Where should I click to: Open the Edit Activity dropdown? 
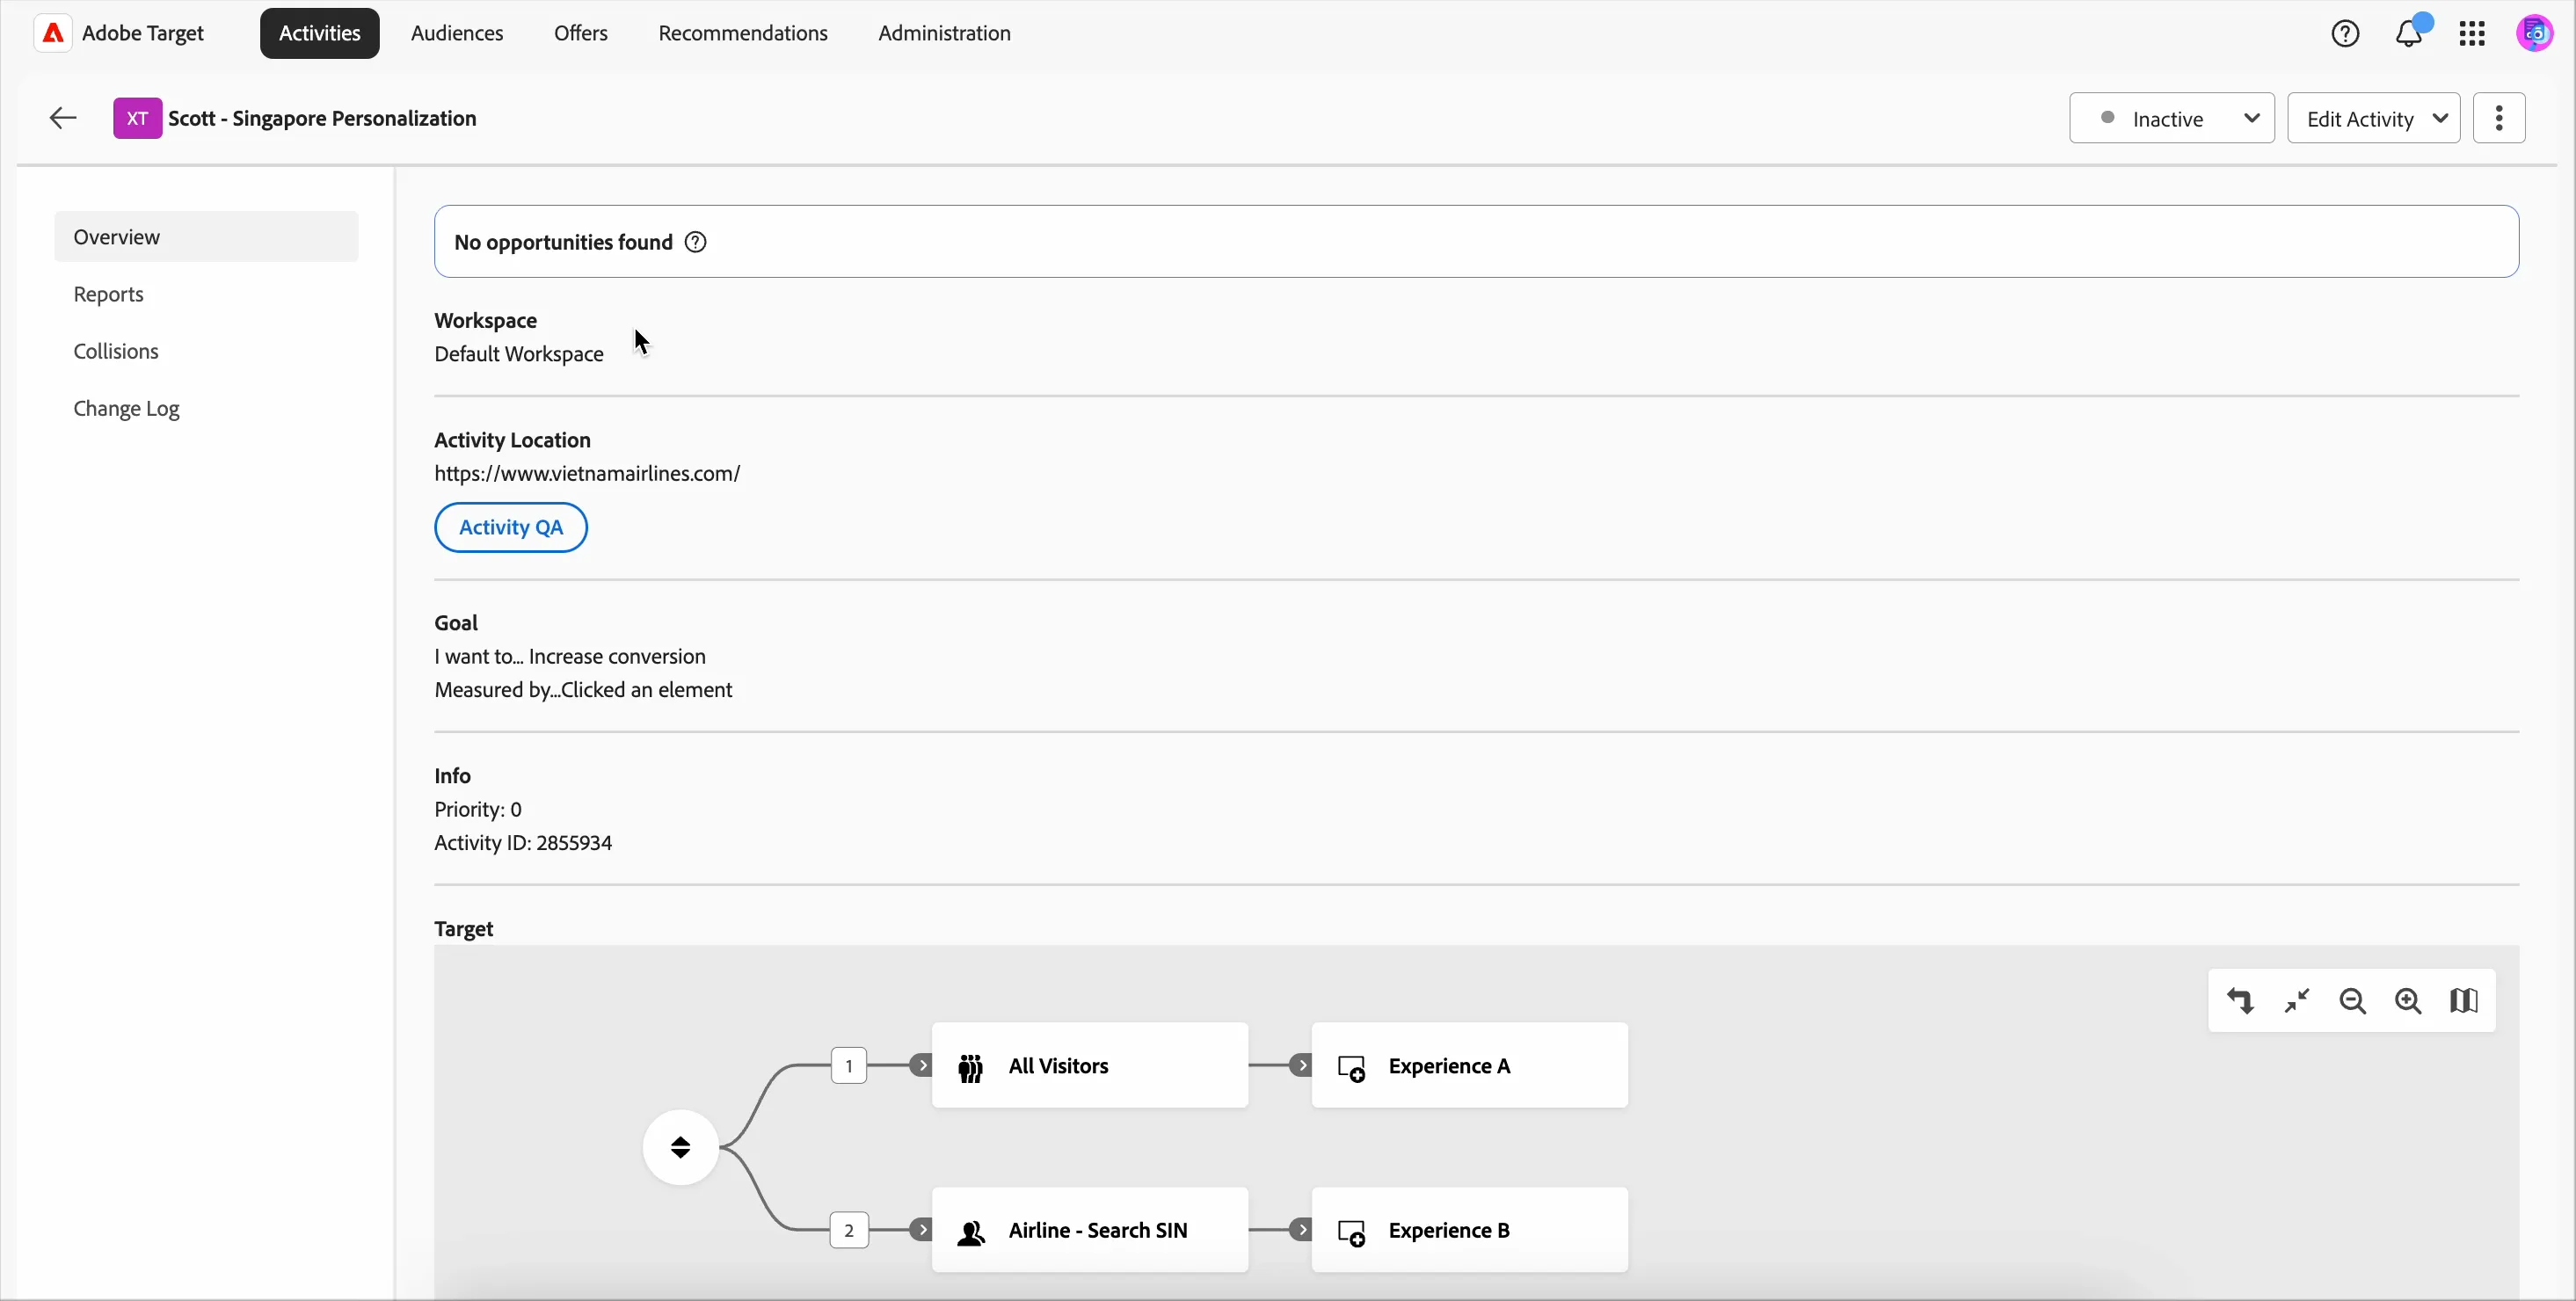point(2374,118)
